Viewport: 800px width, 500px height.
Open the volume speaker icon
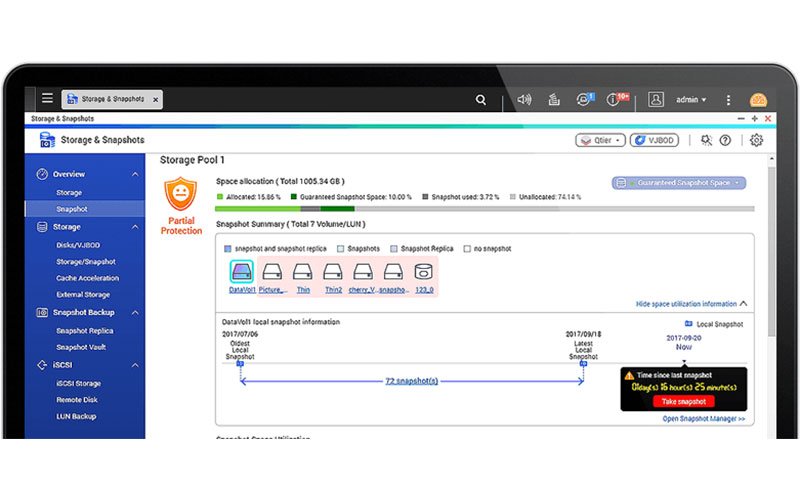point(523,100)
